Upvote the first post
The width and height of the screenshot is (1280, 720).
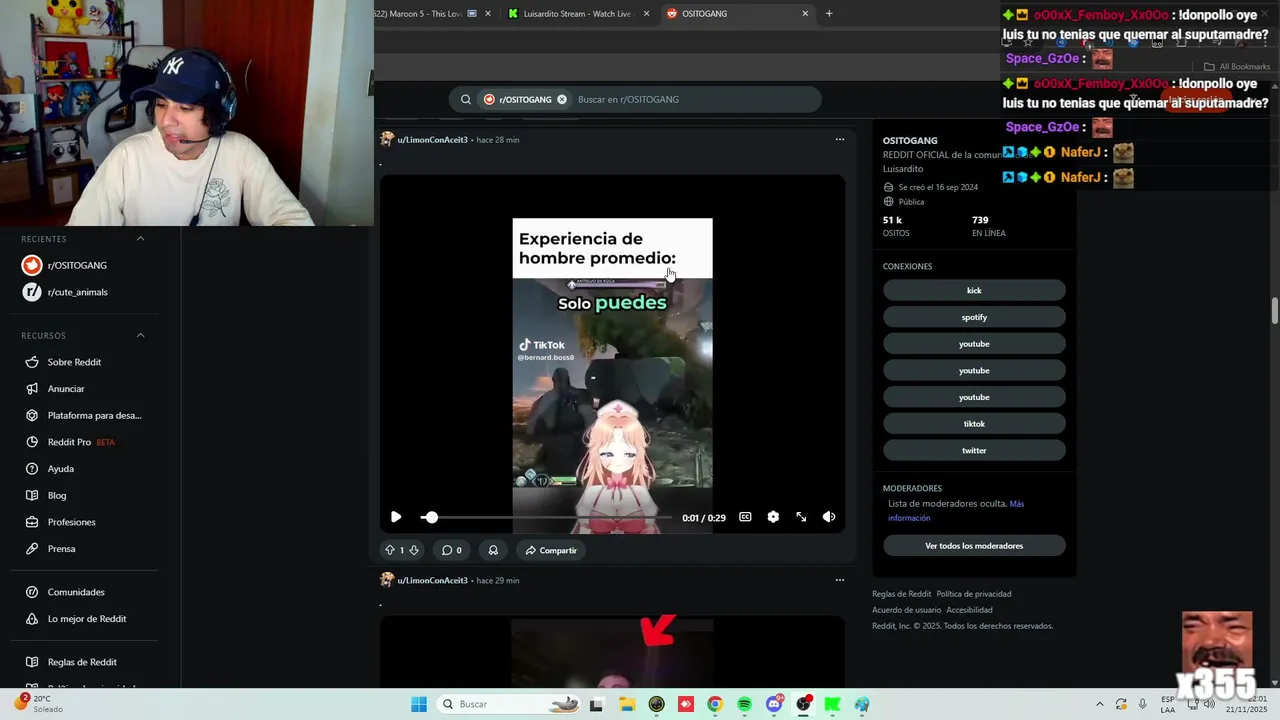point(390,550)
